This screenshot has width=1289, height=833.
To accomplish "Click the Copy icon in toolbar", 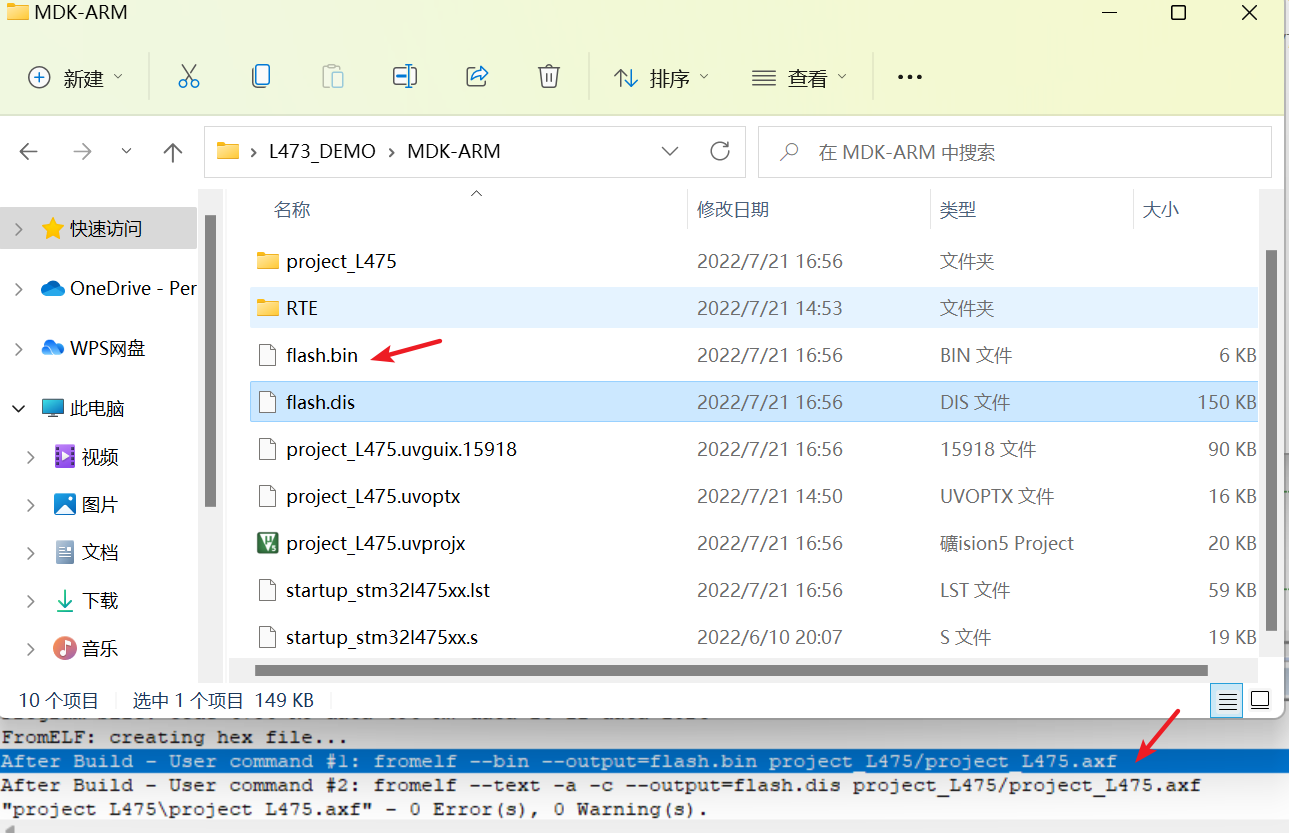I will click(261, 77).
